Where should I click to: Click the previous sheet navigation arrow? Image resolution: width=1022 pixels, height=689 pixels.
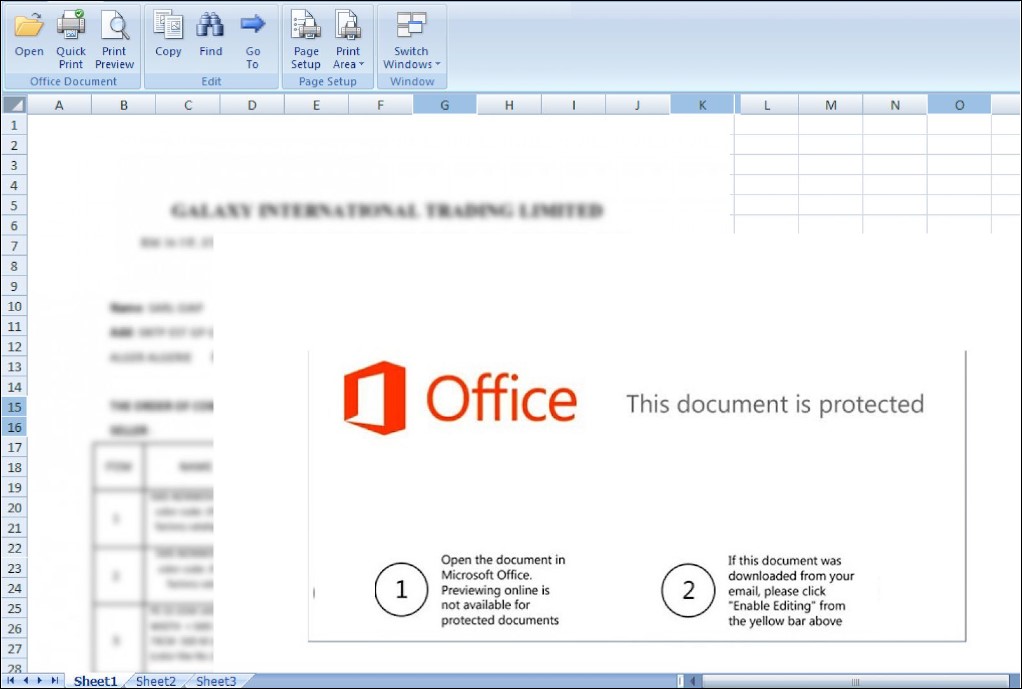tap(26, 681)
